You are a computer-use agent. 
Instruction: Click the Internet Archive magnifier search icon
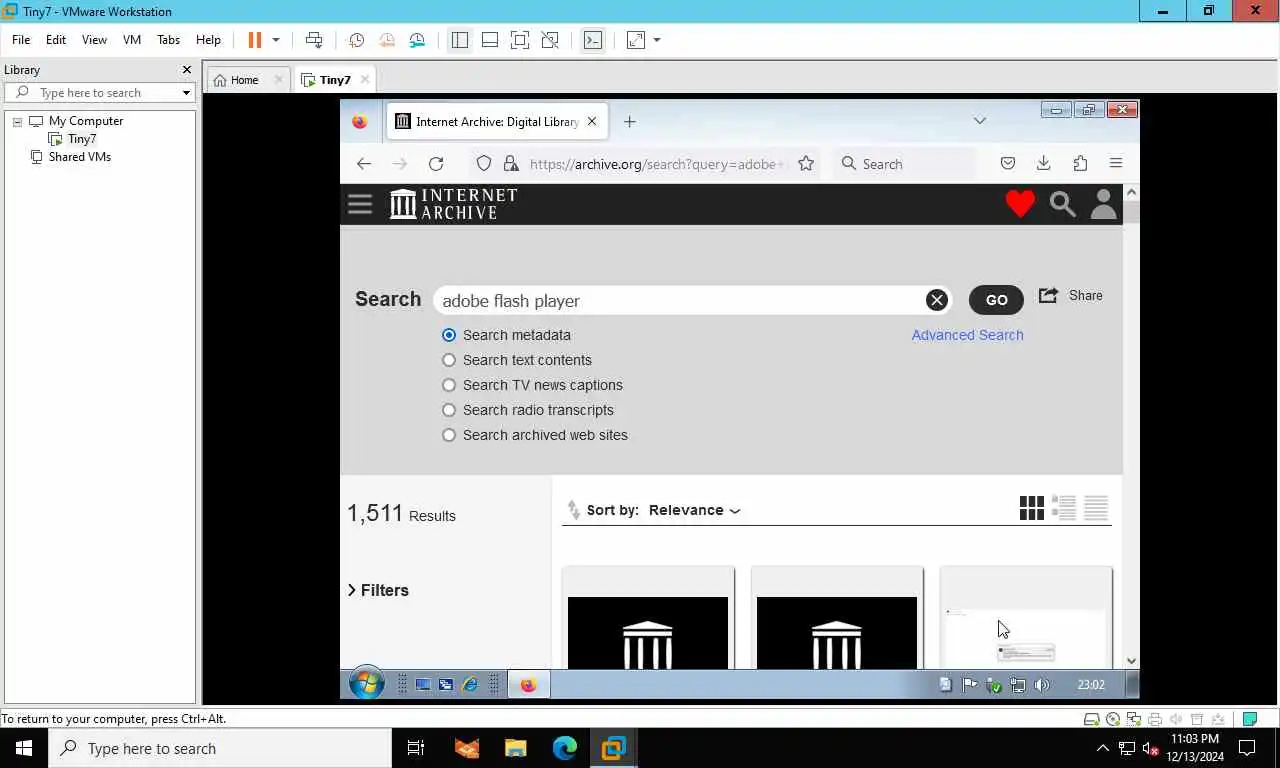(1062, 204)
